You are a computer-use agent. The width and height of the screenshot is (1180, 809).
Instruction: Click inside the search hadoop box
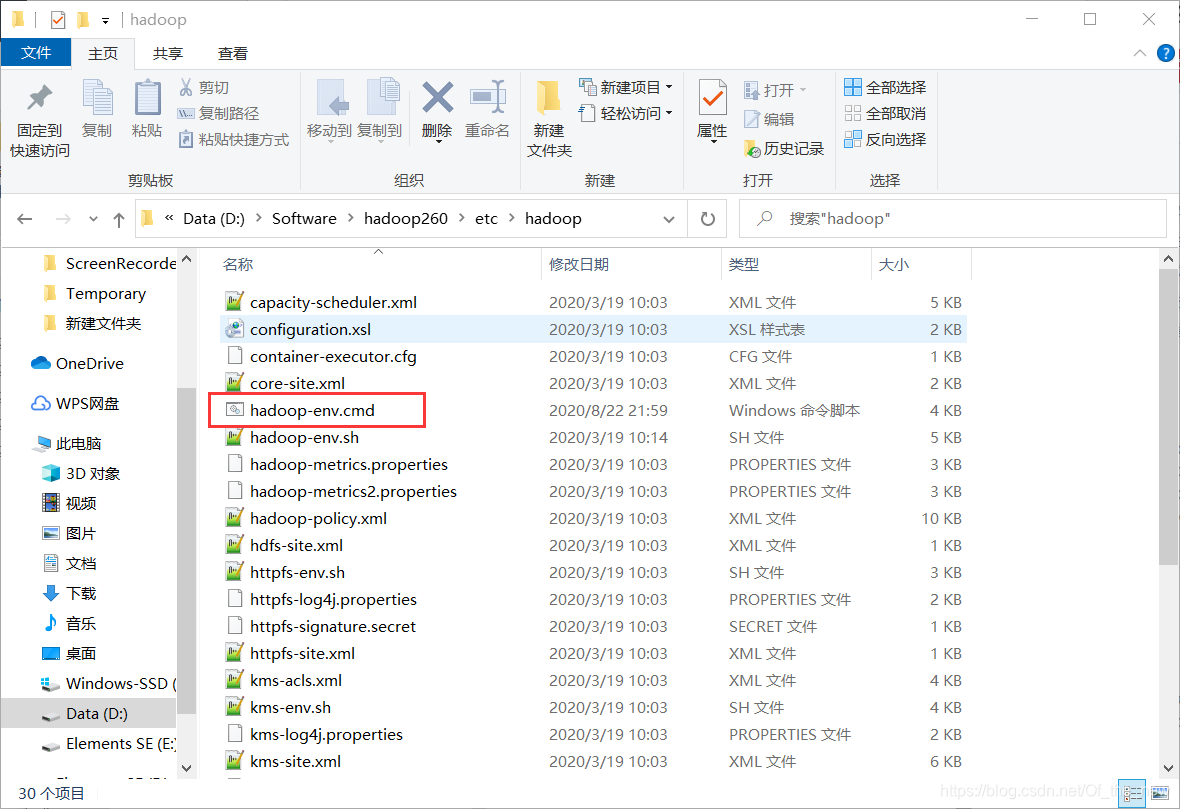[953, 219]
